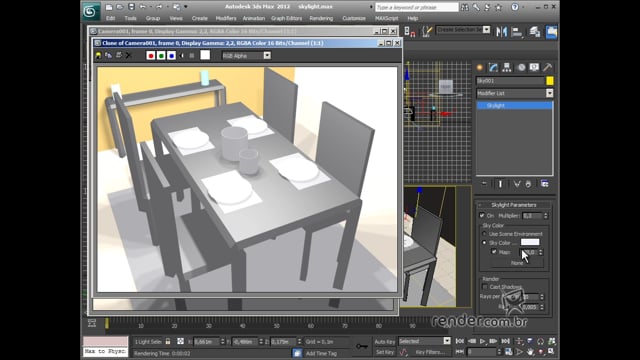This screenshot has height=360, width=640.
Task: Click the yellow object color swatch
Action: [x=550, y=81]
